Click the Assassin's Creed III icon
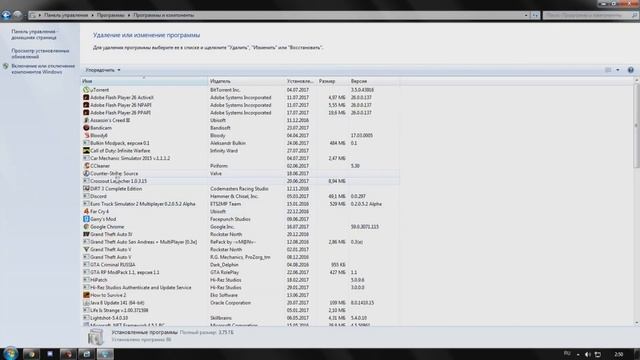 [86, 120]
